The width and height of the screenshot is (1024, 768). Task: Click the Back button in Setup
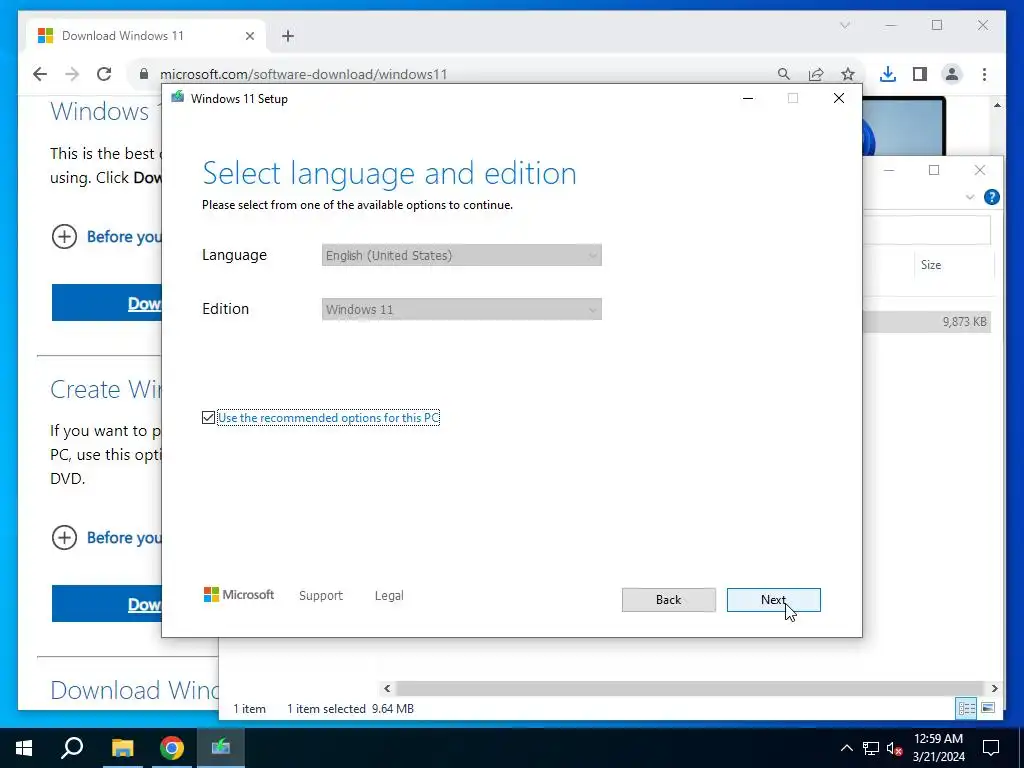click(x=668, y=600)
